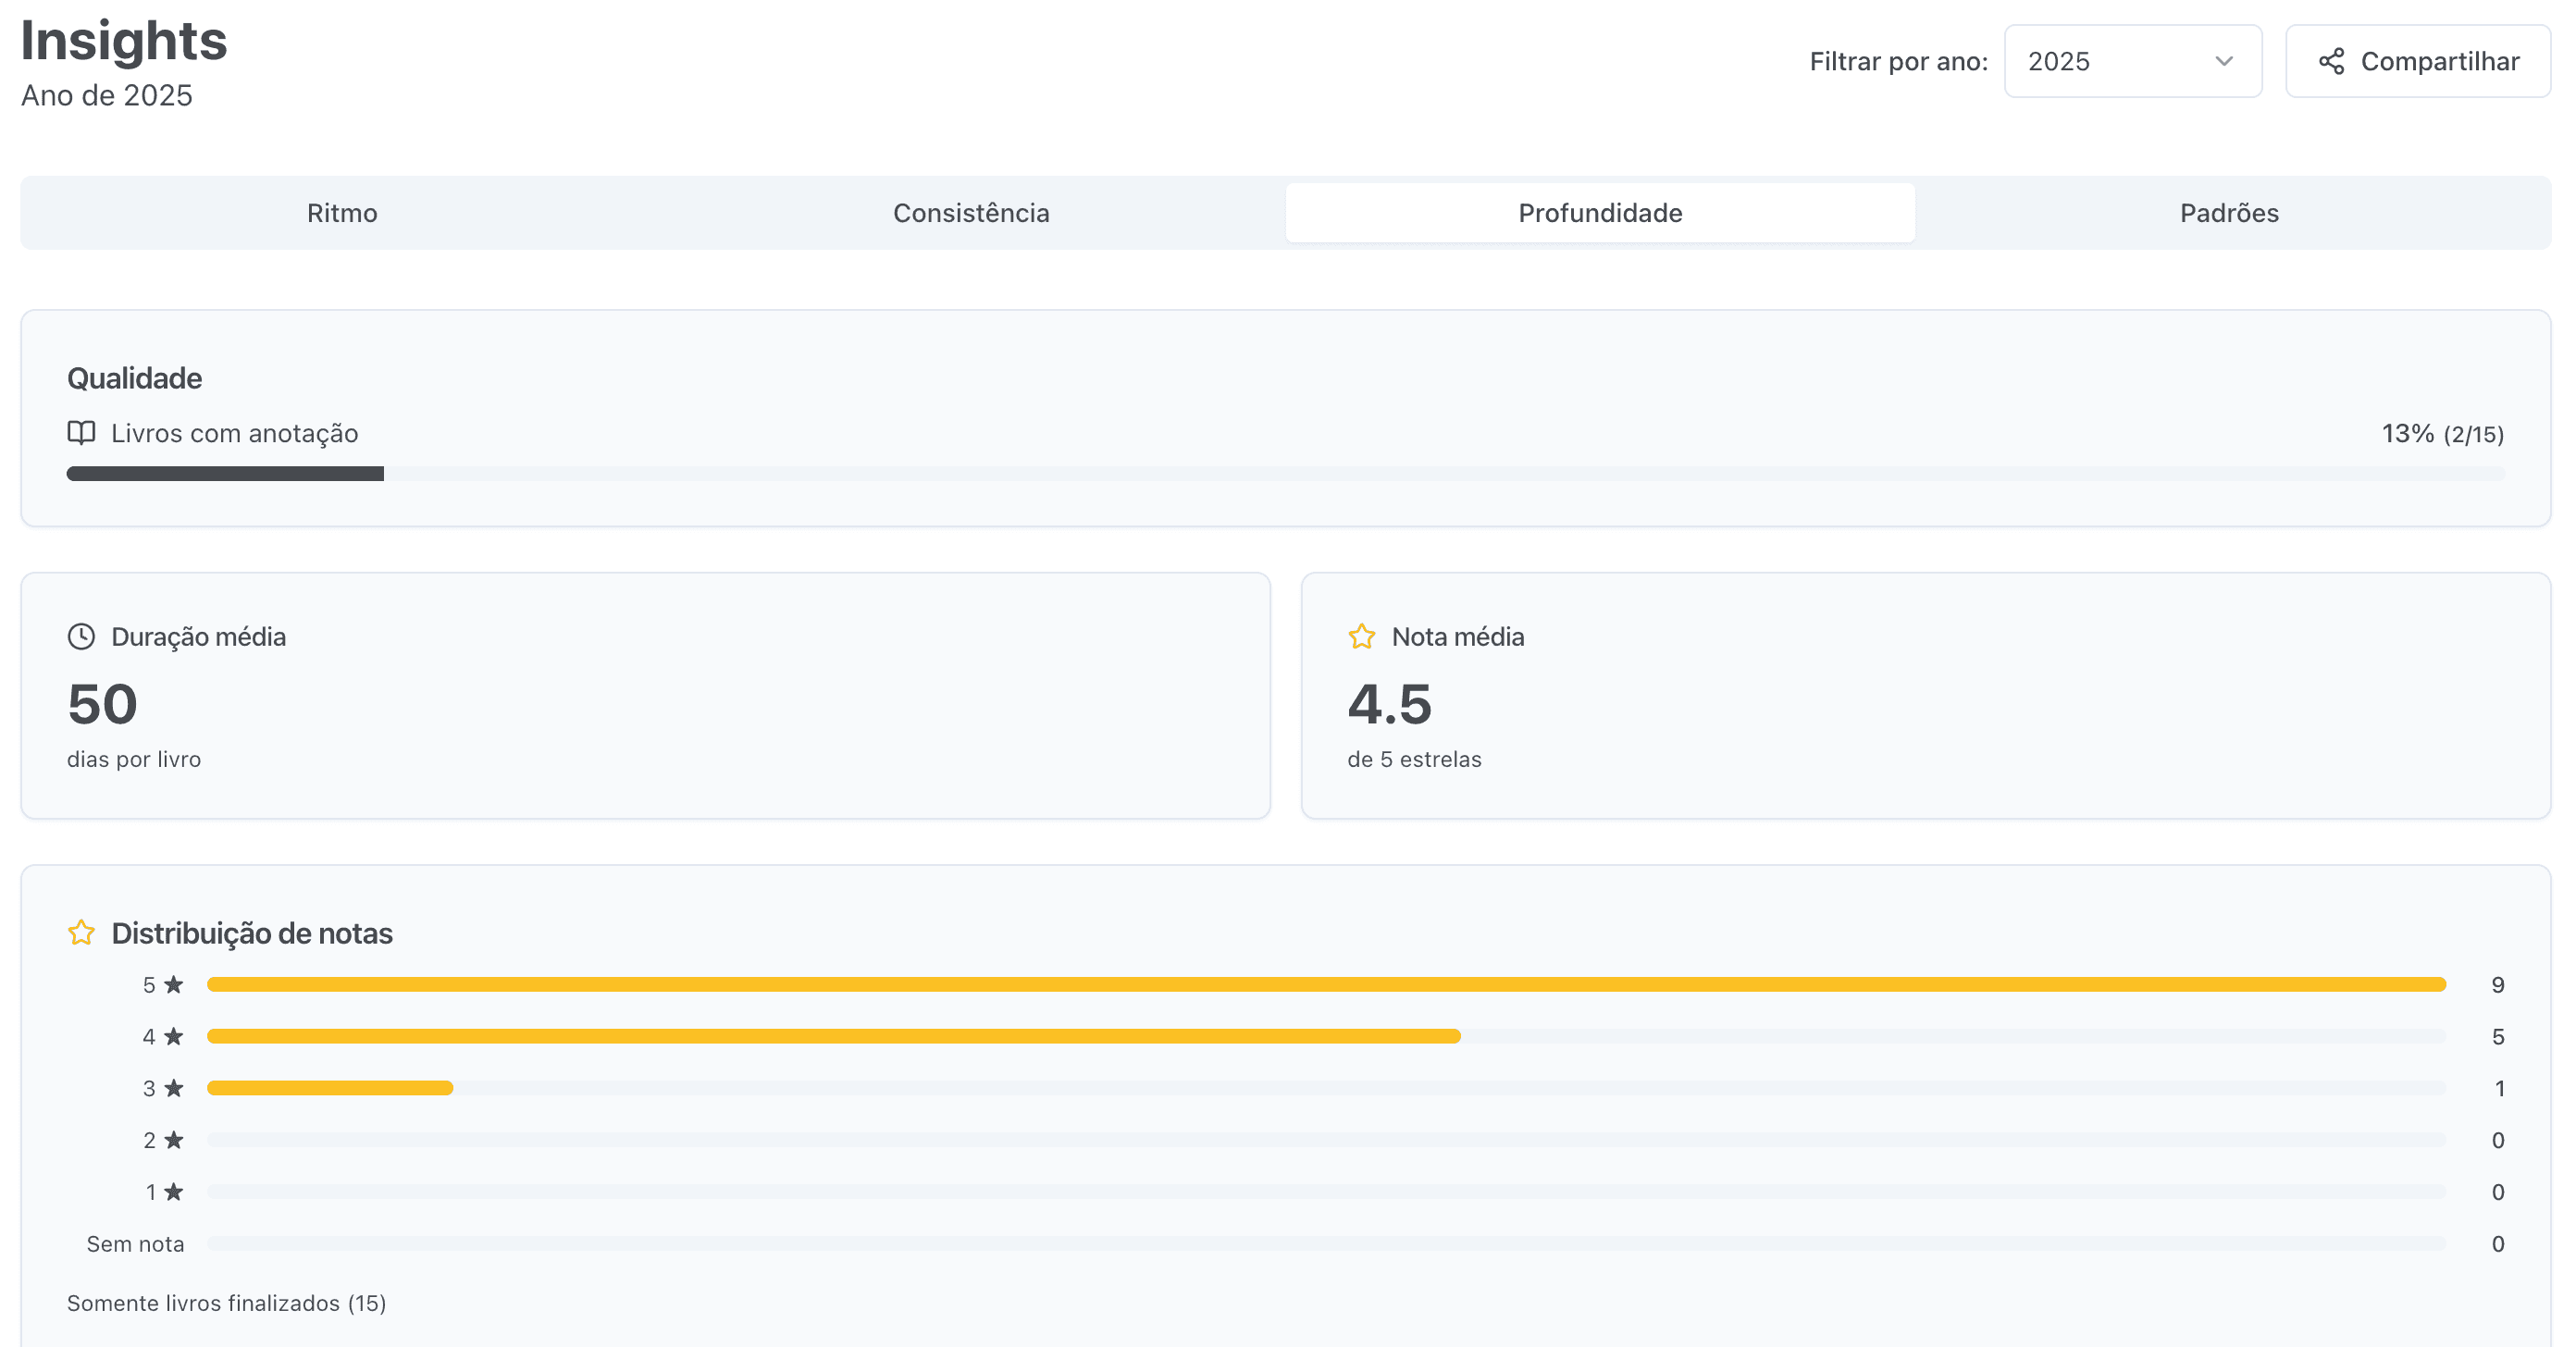Switch to the Consistência tab
The width and height of the screenshot is (2576, 1347).
click(971, 213)
